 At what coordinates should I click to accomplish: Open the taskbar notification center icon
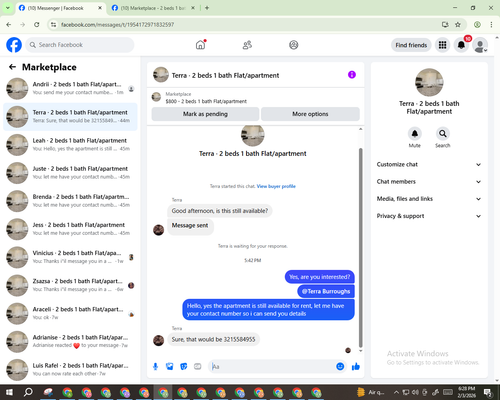(488, 392)
